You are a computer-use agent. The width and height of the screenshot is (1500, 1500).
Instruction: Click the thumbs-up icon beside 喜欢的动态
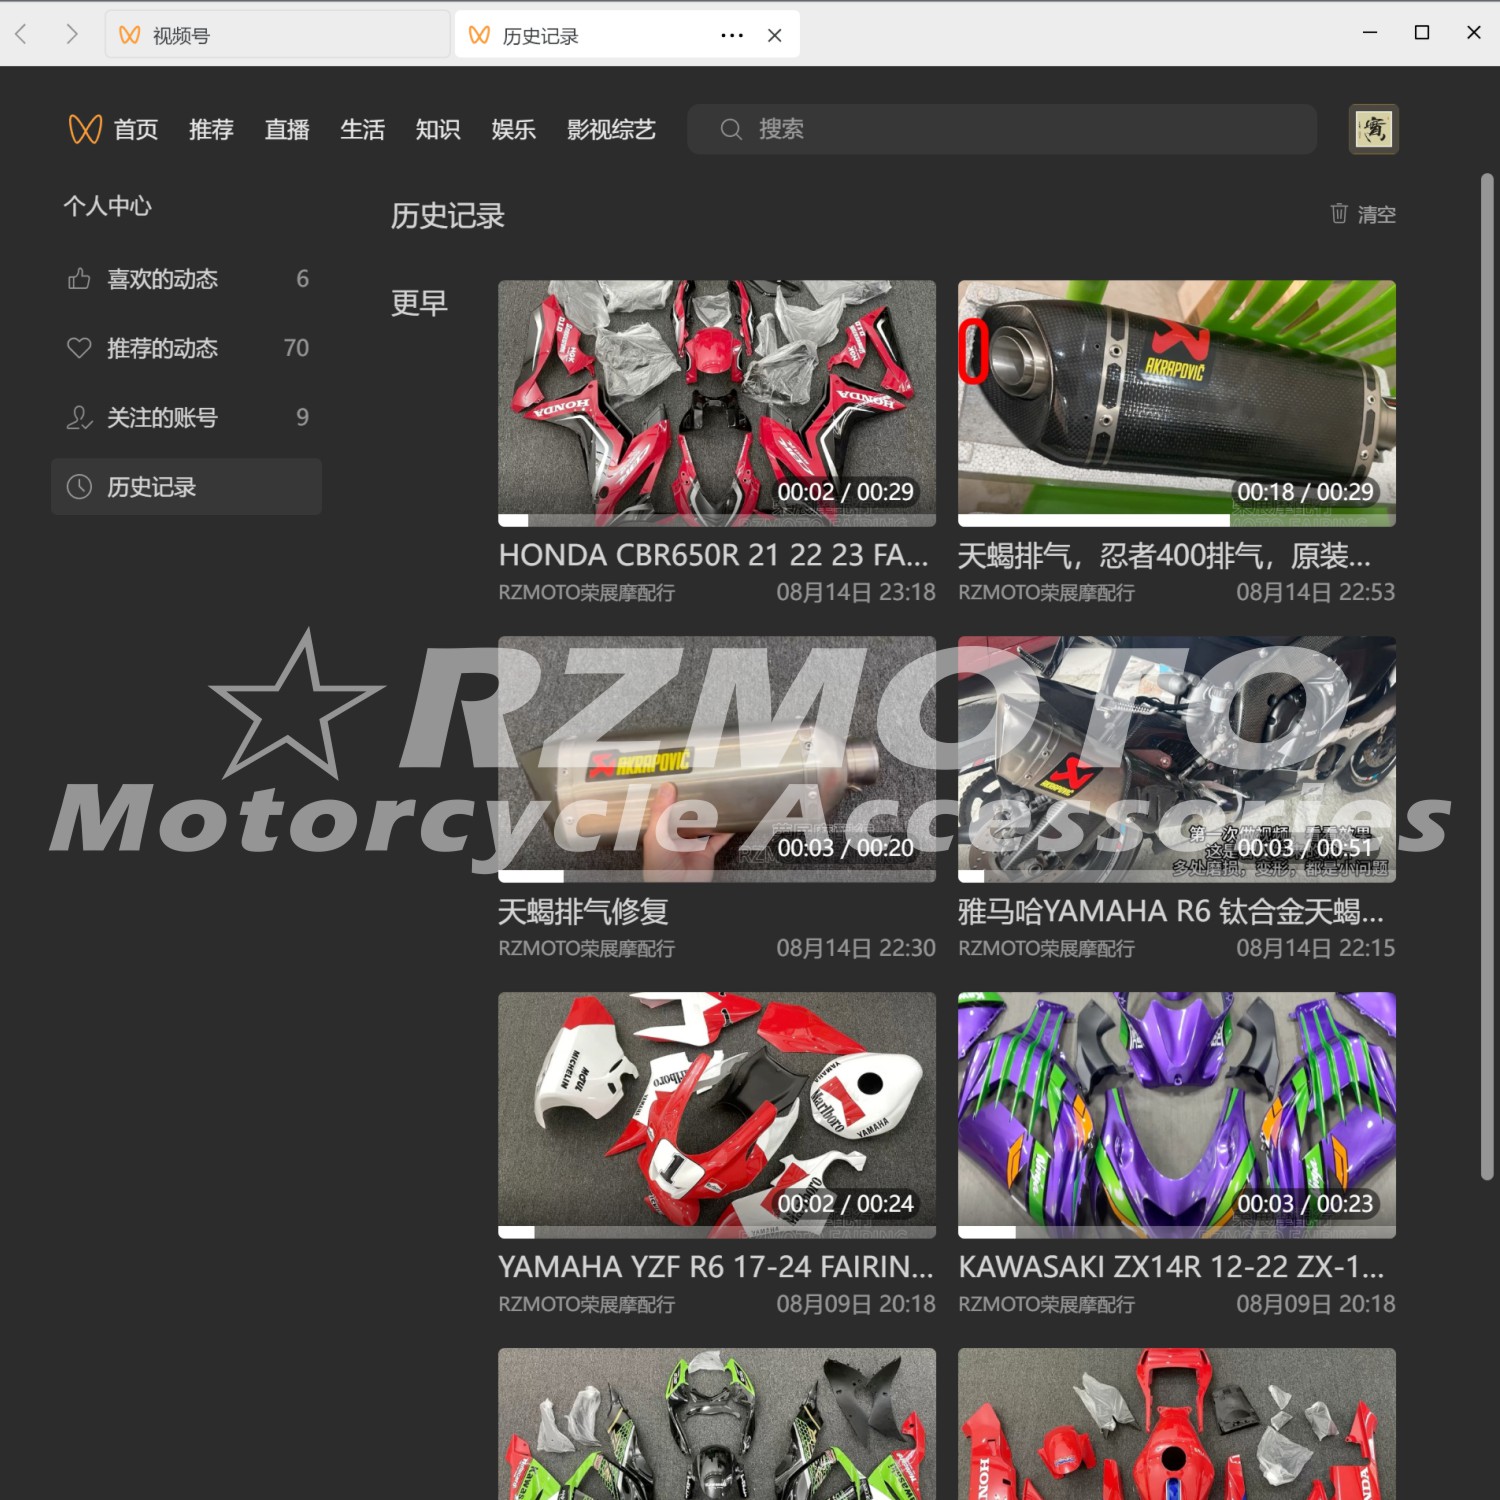tap(79, 279)
